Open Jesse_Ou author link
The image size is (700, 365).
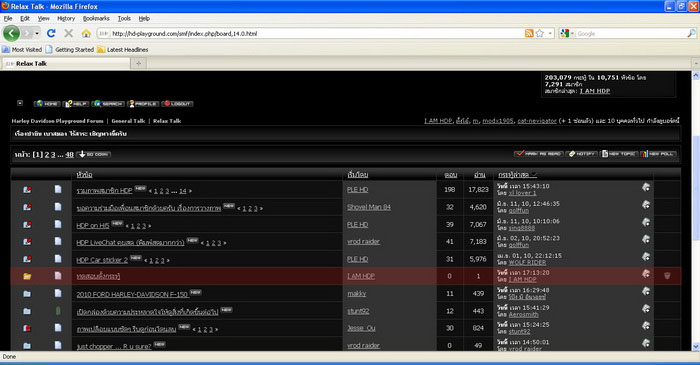(361, 328)
